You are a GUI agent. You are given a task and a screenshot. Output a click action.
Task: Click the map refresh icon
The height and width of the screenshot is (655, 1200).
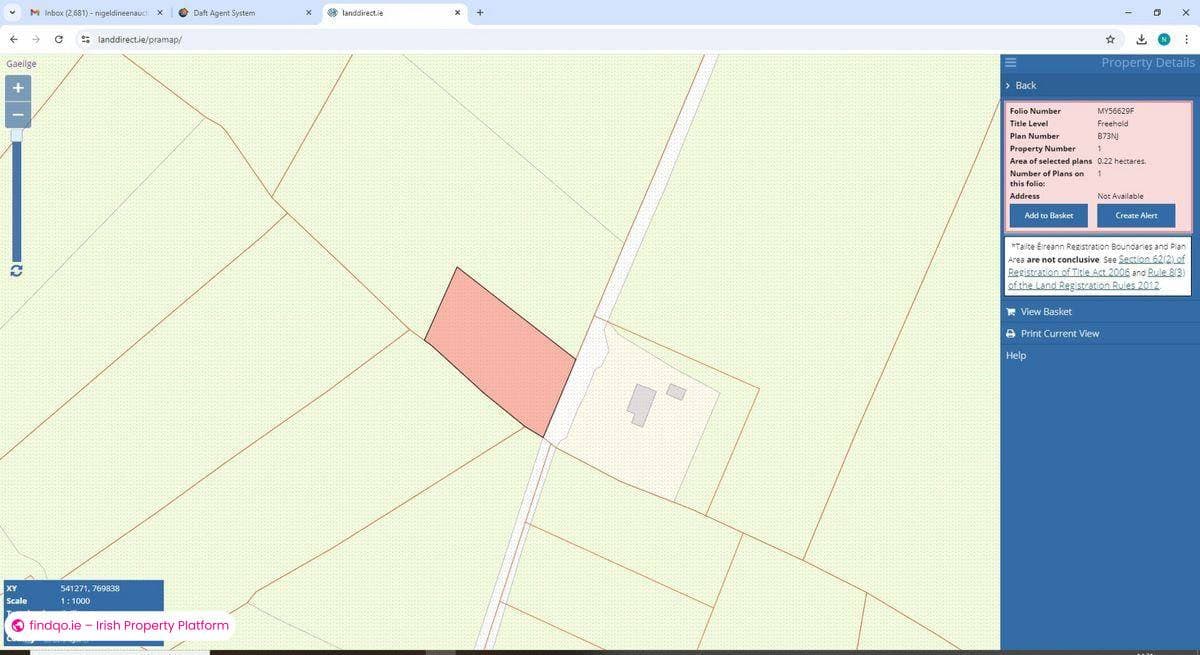point(16,270)
